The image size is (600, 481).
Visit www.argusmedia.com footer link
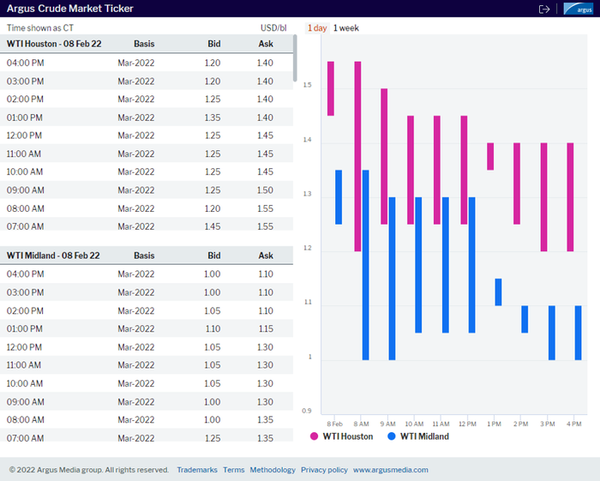390,469
